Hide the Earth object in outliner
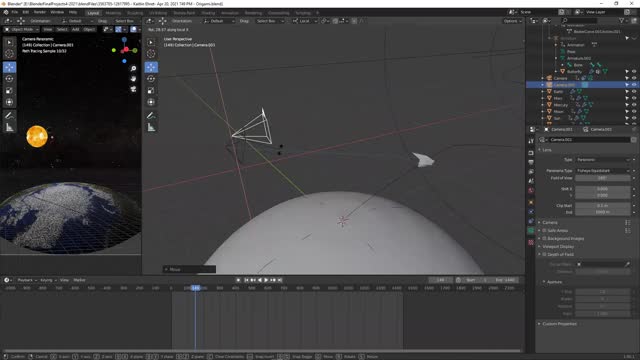 coord(634,91)
